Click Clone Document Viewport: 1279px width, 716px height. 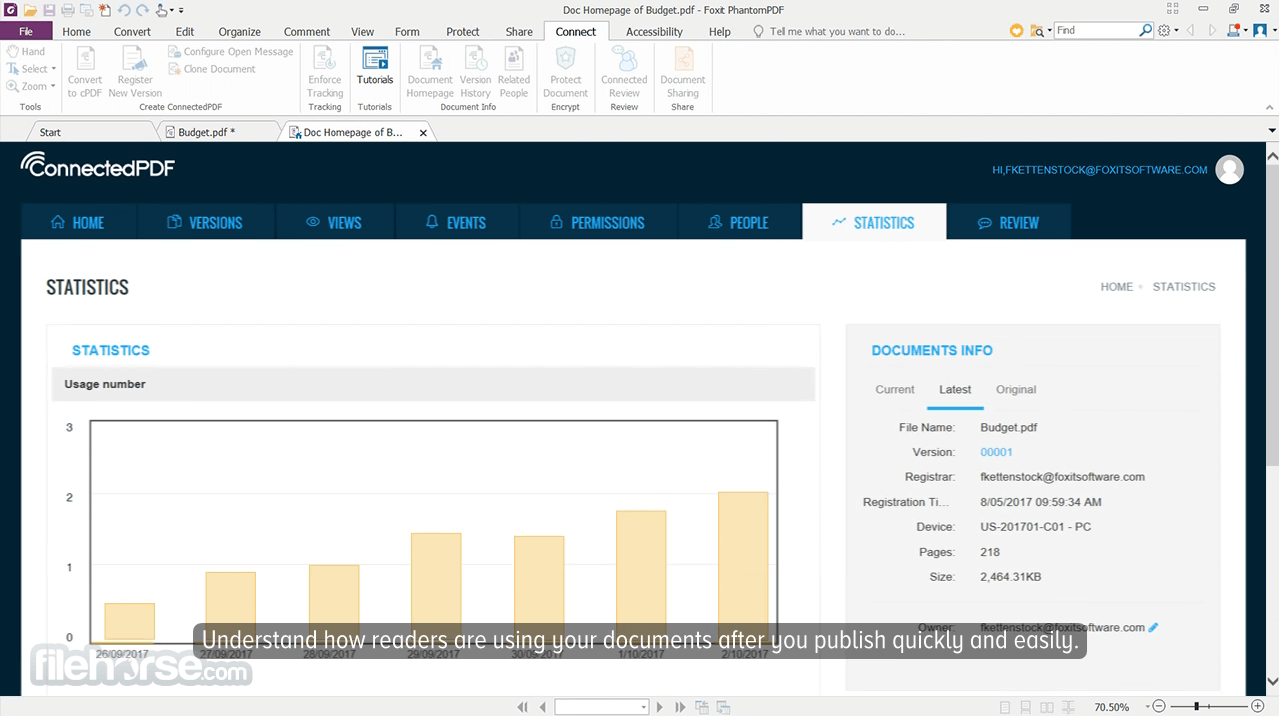pyautogui.click(x=212, y=69)
